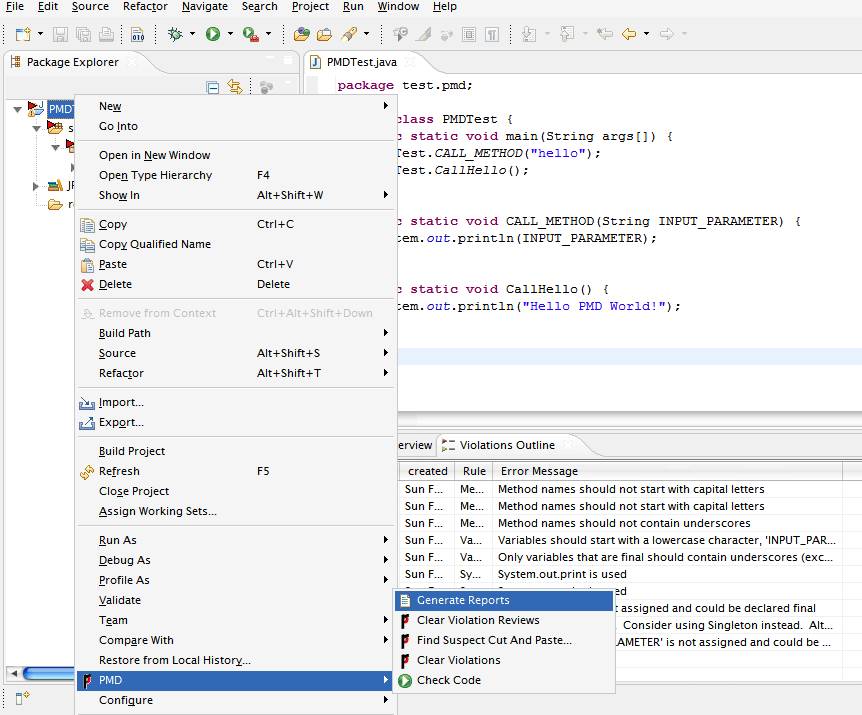Select Find Suspect Cut And Paste option
This screenshot has height=715, width=862.
(494, 640)
